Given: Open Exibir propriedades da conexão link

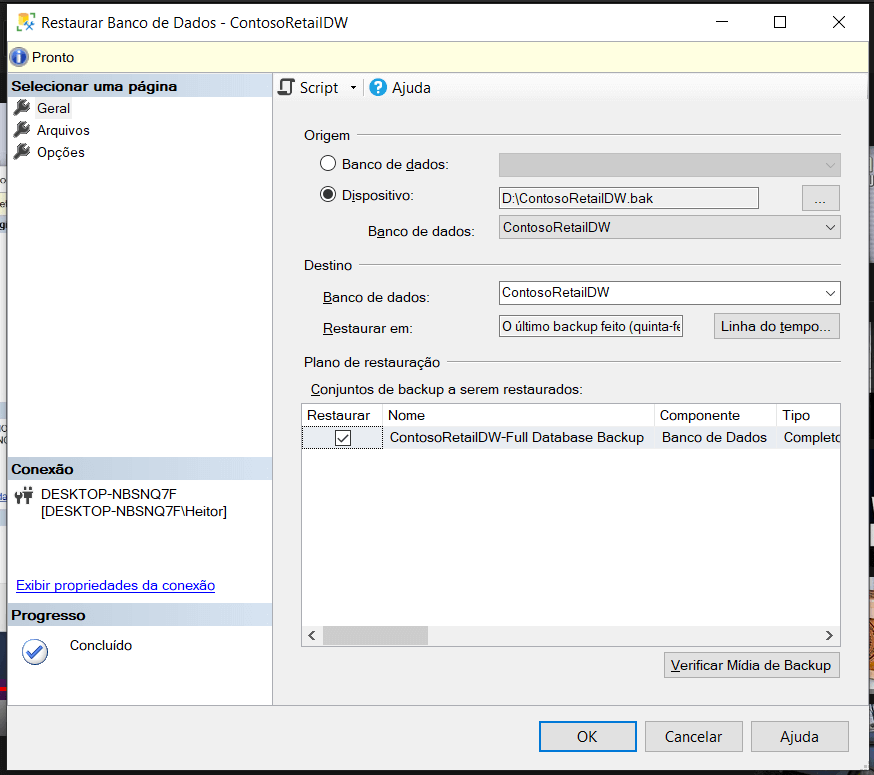Looking at the screenshot, I should [x=115, y=585].
